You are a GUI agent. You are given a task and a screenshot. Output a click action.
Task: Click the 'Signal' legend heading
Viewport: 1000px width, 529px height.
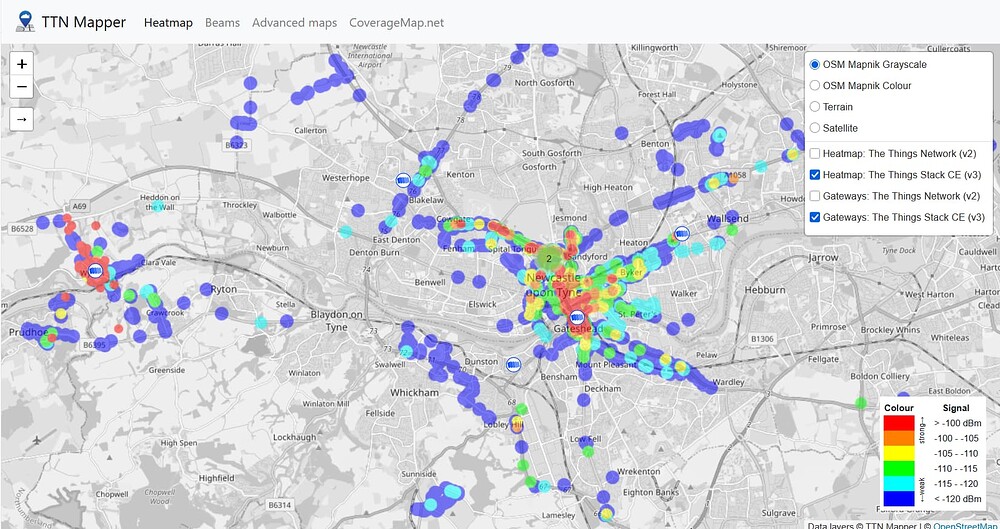tap(955, 408)
